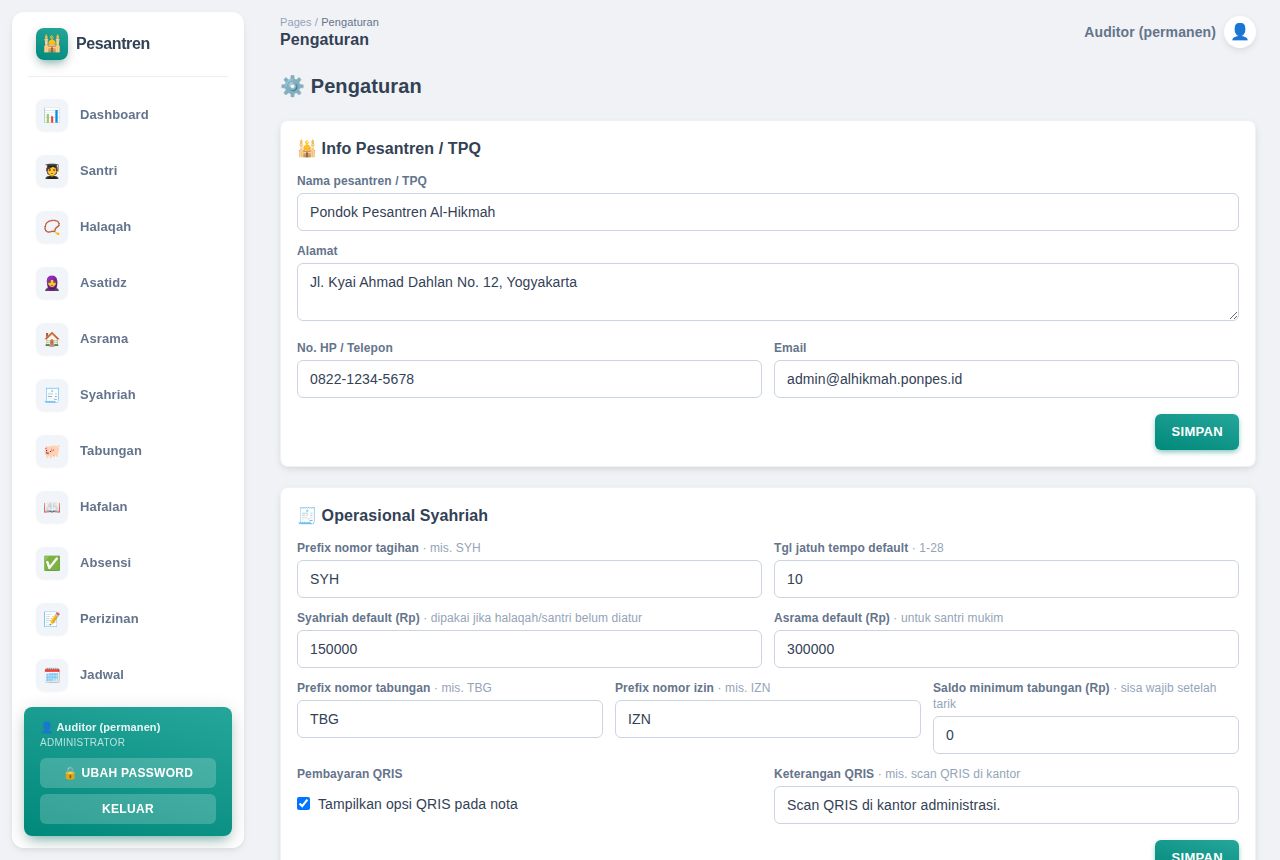The width and height of the screenshot is (1280, 860).
Task: Open the Asrama house icon
Action: (52, 339)
